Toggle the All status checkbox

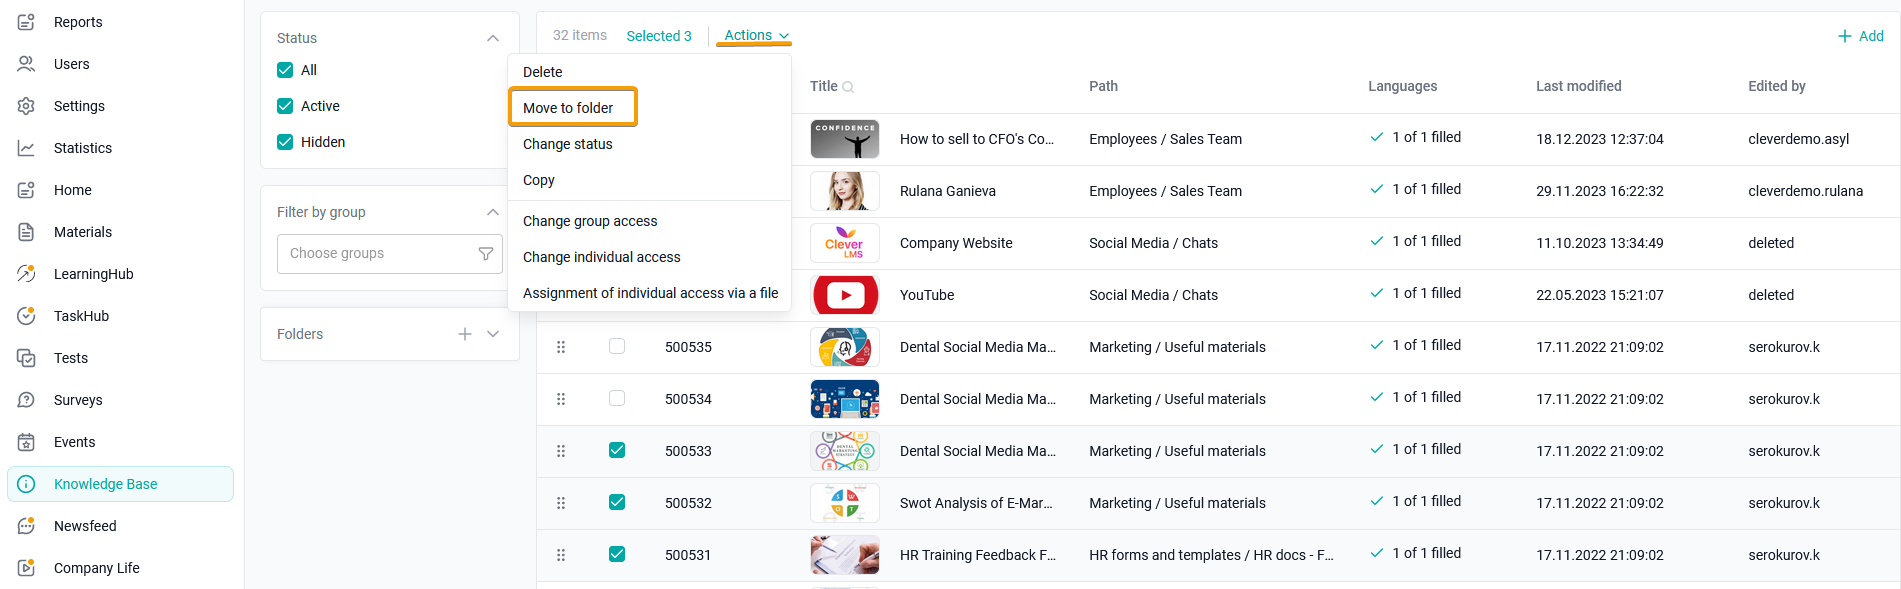click(285, 70)
